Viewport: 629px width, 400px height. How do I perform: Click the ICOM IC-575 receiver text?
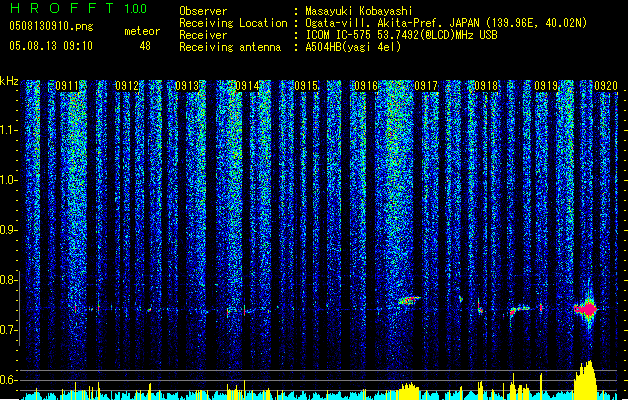[401, 35]
